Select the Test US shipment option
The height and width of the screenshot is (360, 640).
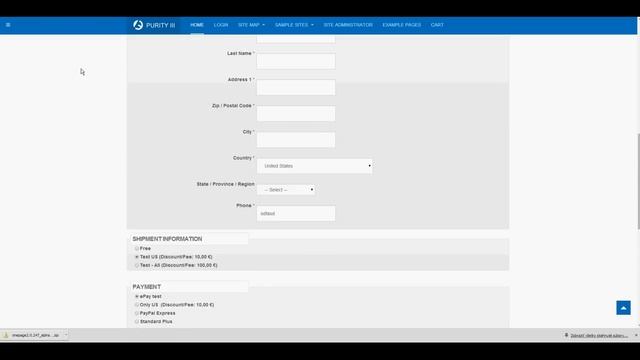coord(137,257)
